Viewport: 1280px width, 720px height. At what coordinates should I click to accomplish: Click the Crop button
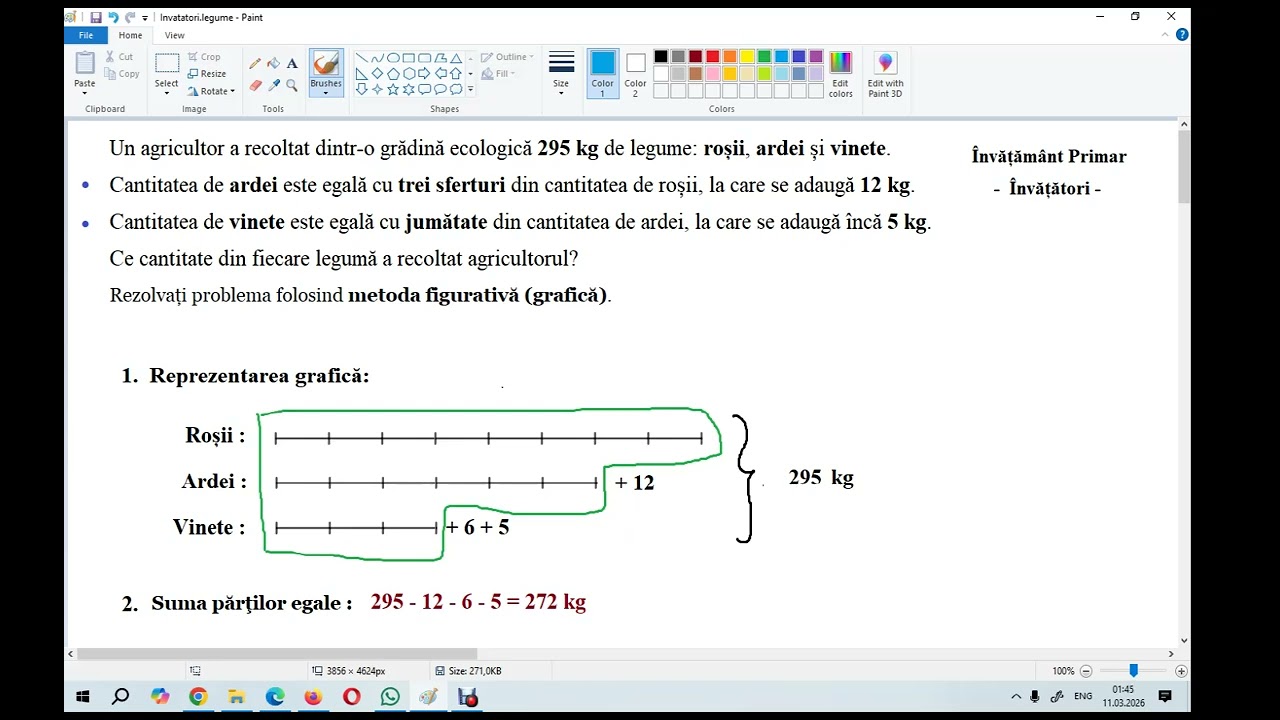[x=203, y=57]
